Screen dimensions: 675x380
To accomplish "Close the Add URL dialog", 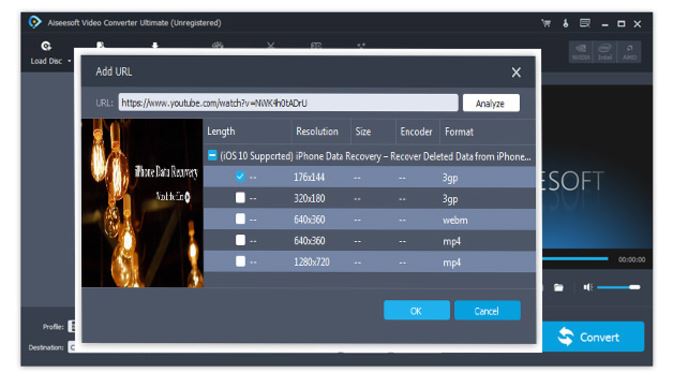I will (x=516, y=72).
